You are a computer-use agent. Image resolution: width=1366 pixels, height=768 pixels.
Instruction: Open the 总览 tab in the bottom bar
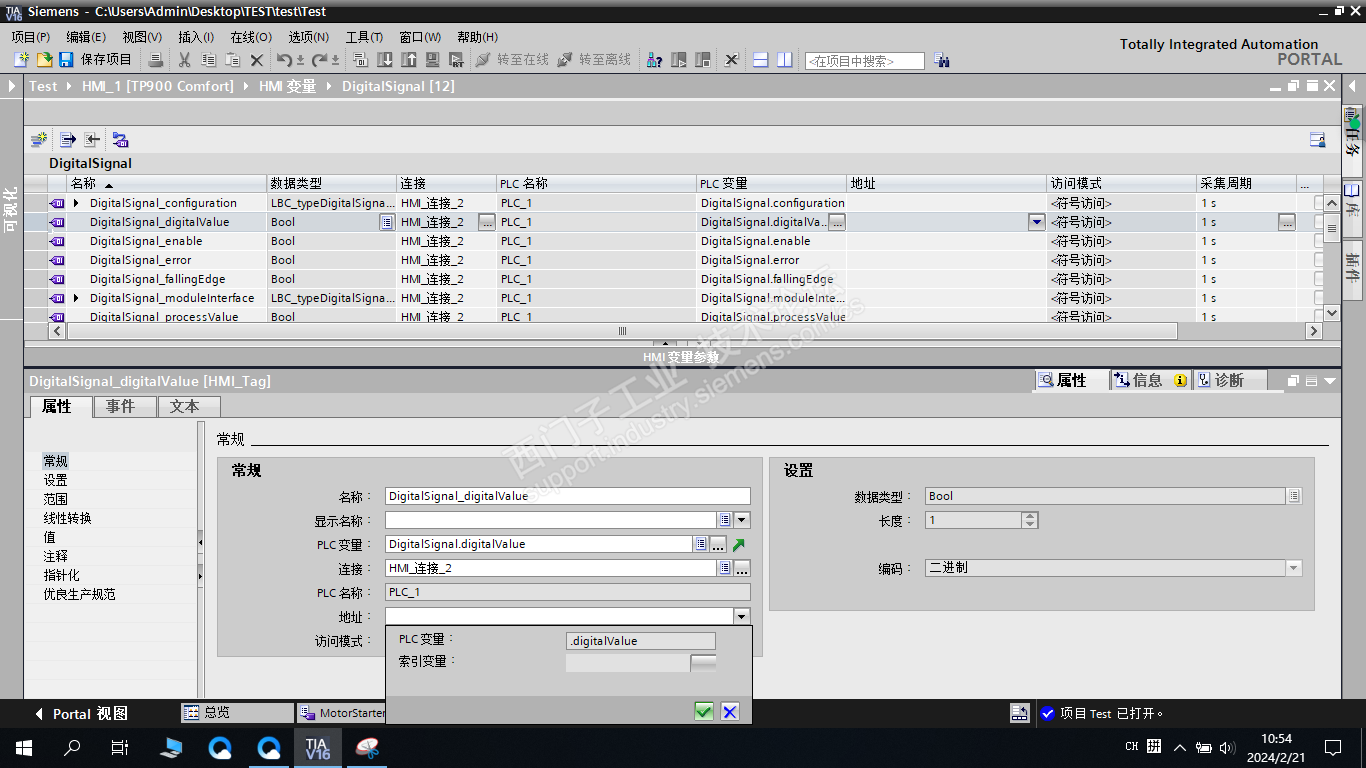[x=237, y=713]
